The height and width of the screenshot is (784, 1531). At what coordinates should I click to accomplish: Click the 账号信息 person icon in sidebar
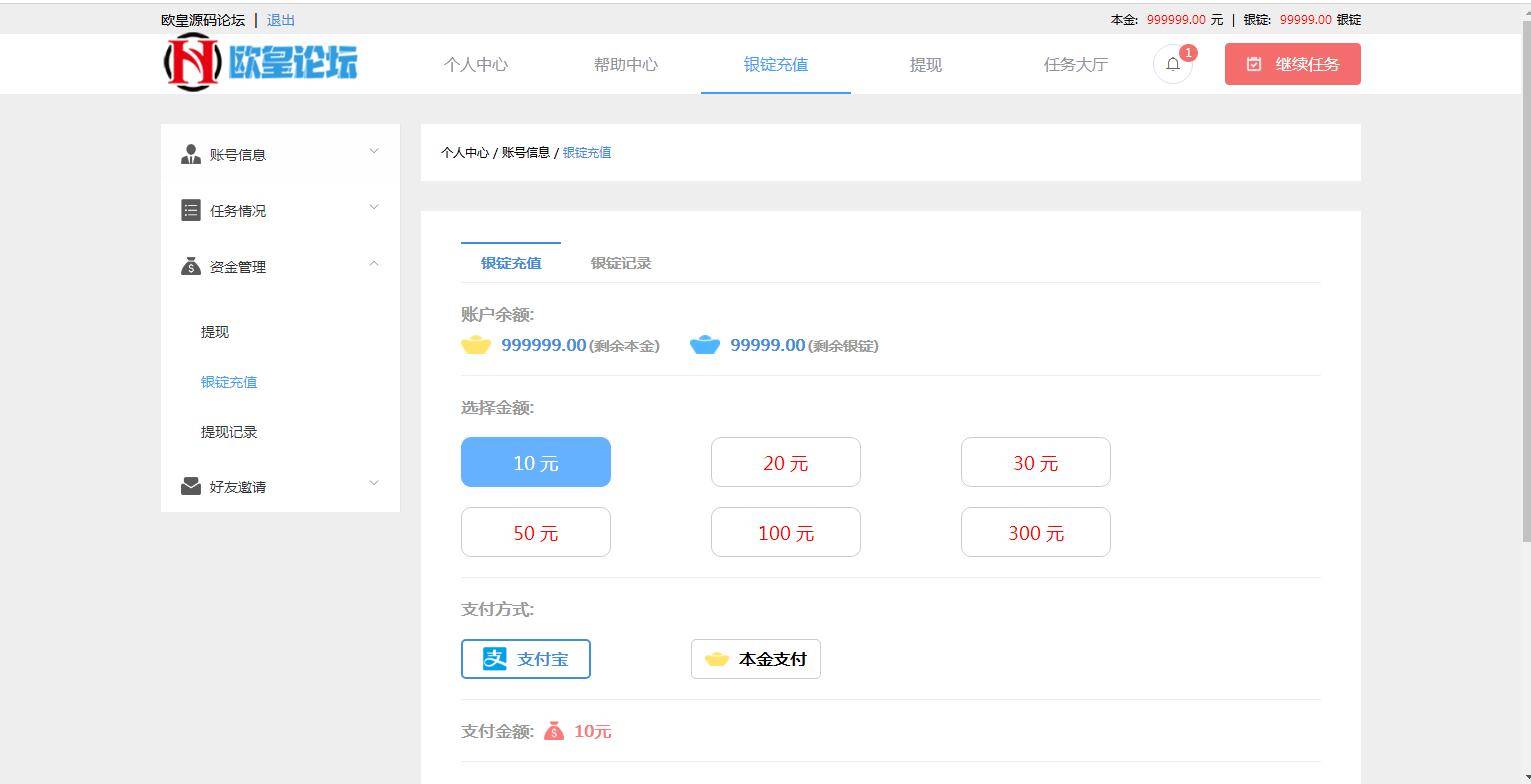click(x=191, y=154)
